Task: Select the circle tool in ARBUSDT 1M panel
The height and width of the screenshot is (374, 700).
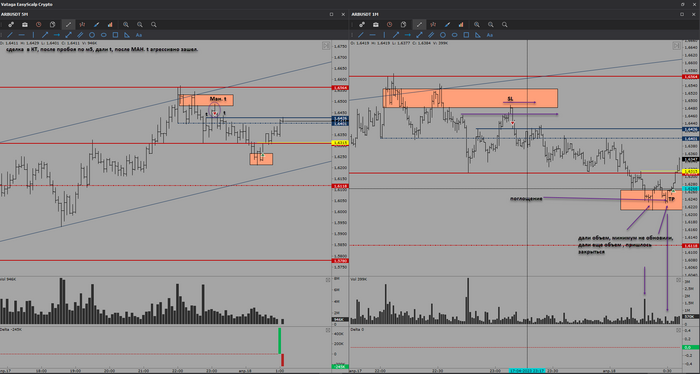Action: (442, 35)
